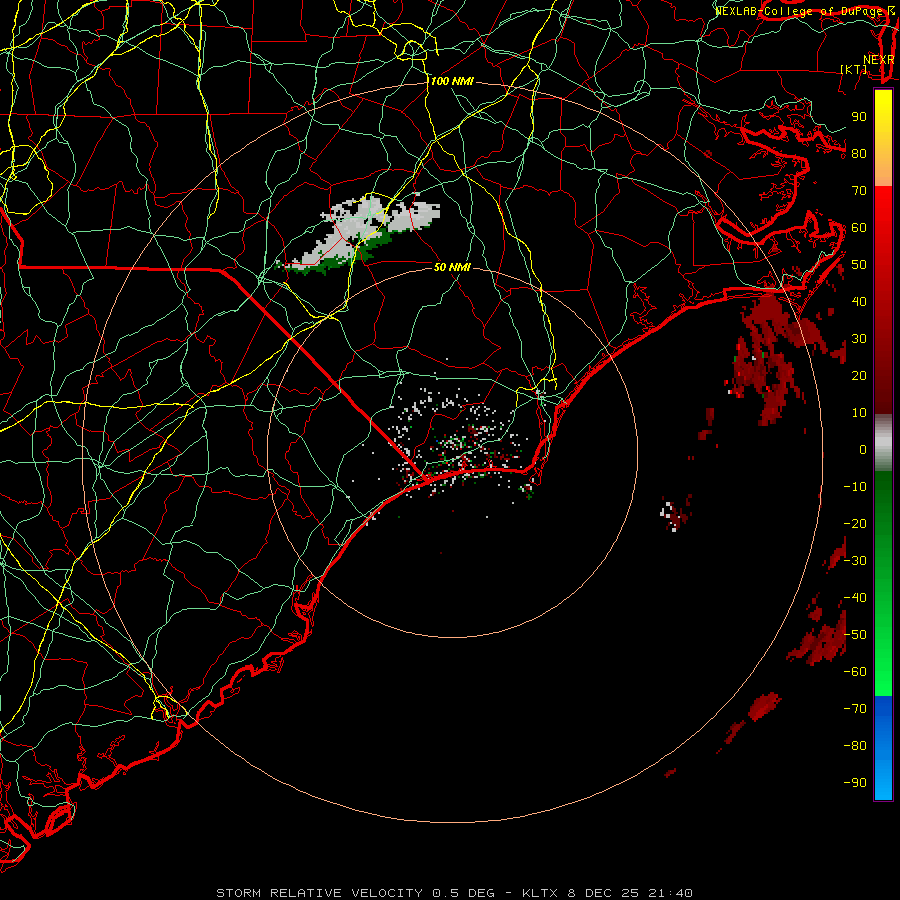
Task: Click the 100 NMI range ring label
Action: point(452,82)
